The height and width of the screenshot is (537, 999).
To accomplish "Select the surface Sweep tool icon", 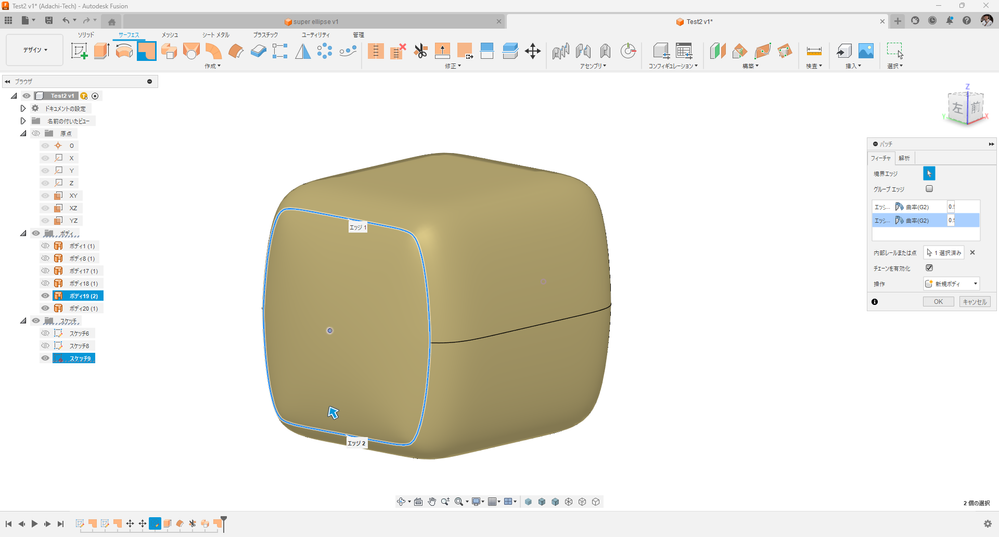I will coord(169,51).
